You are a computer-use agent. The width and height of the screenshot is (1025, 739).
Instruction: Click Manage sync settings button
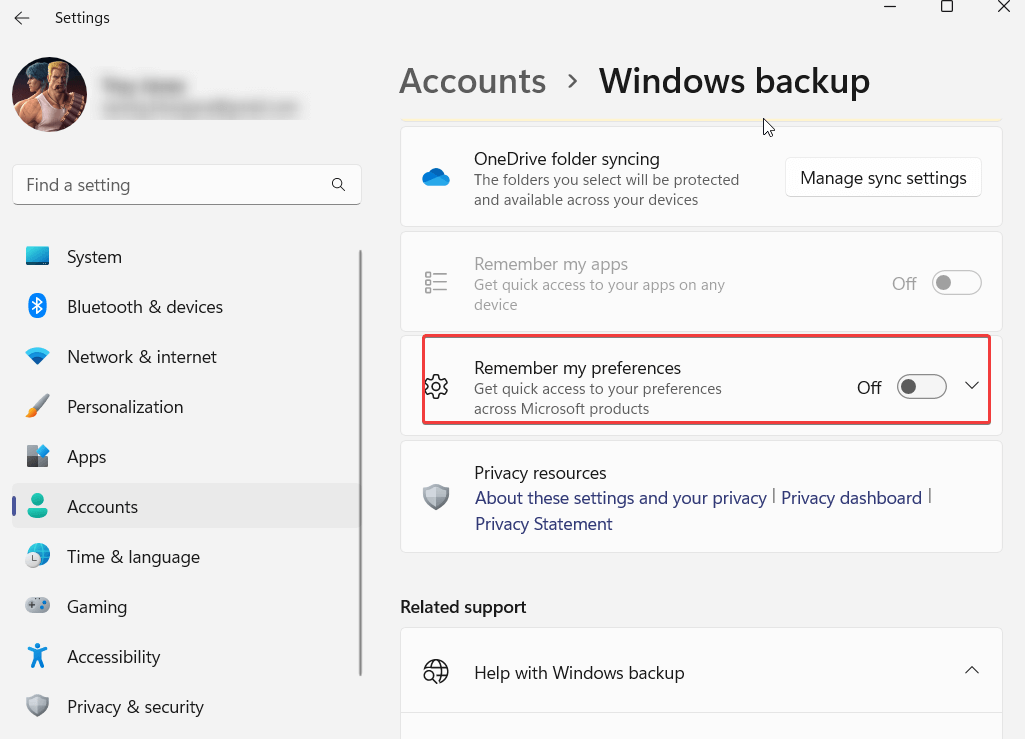click(x=883, y=178)
